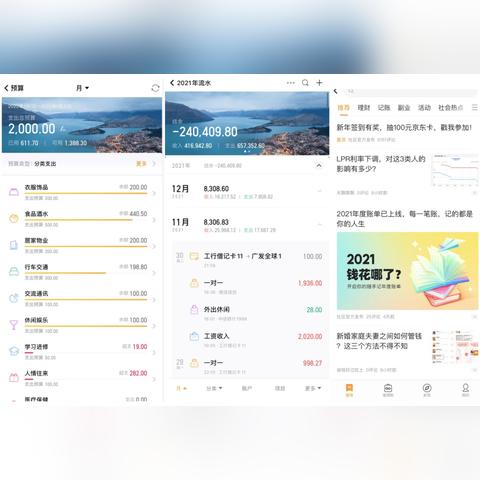Open search in 2021年流水 header

pyautogui.click(x=305, y=83)
